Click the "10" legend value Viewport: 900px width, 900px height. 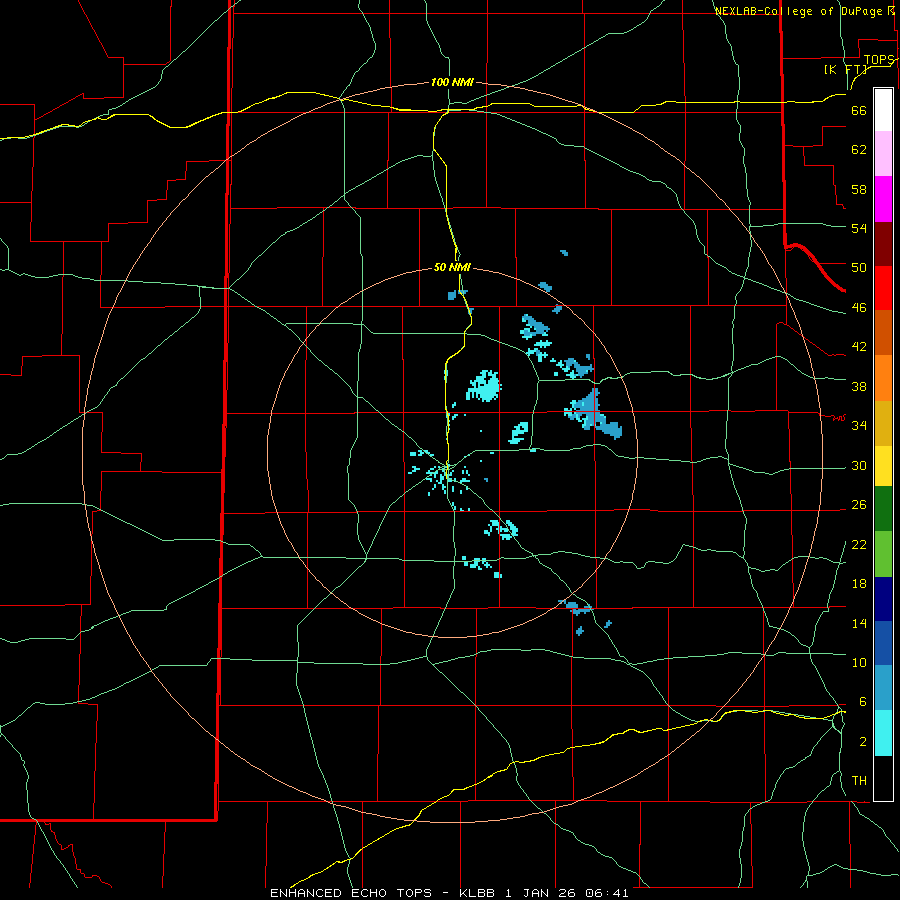pyautogui.click(x=859, y=663)
